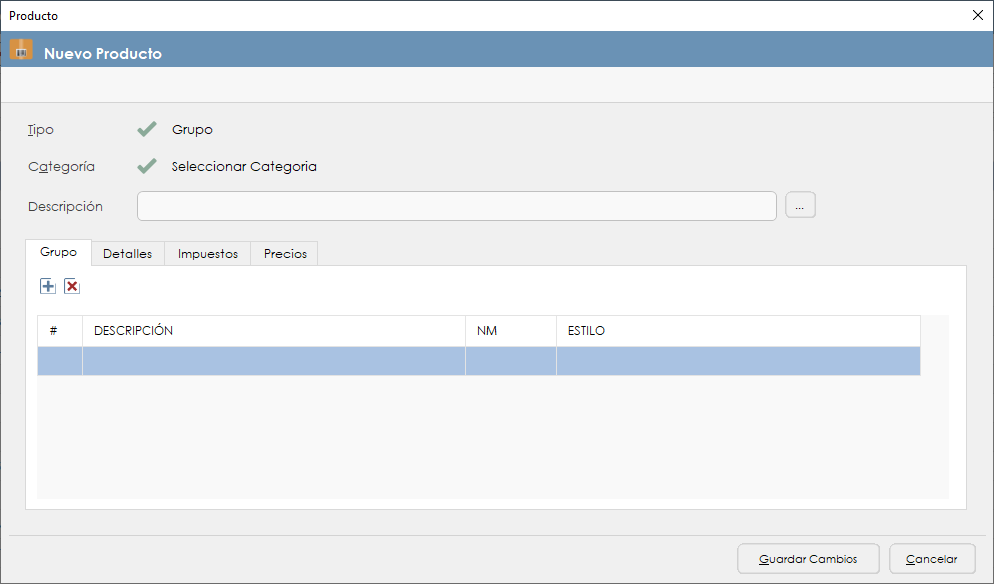Click the DESCRIPCIÓN column header
The height and width of the screenshot is (584, 994).
coord(273,331)
